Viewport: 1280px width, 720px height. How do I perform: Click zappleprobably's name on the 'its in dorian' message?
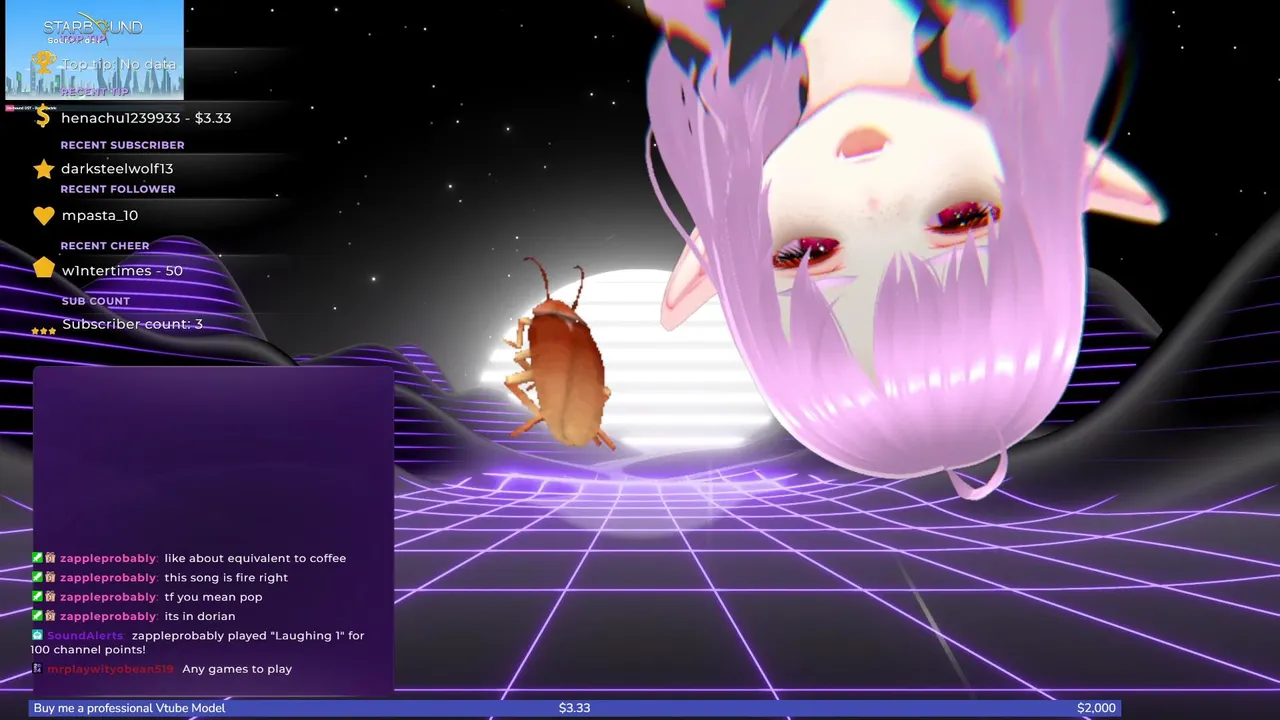pyautogui.click(x=108, y=616)
